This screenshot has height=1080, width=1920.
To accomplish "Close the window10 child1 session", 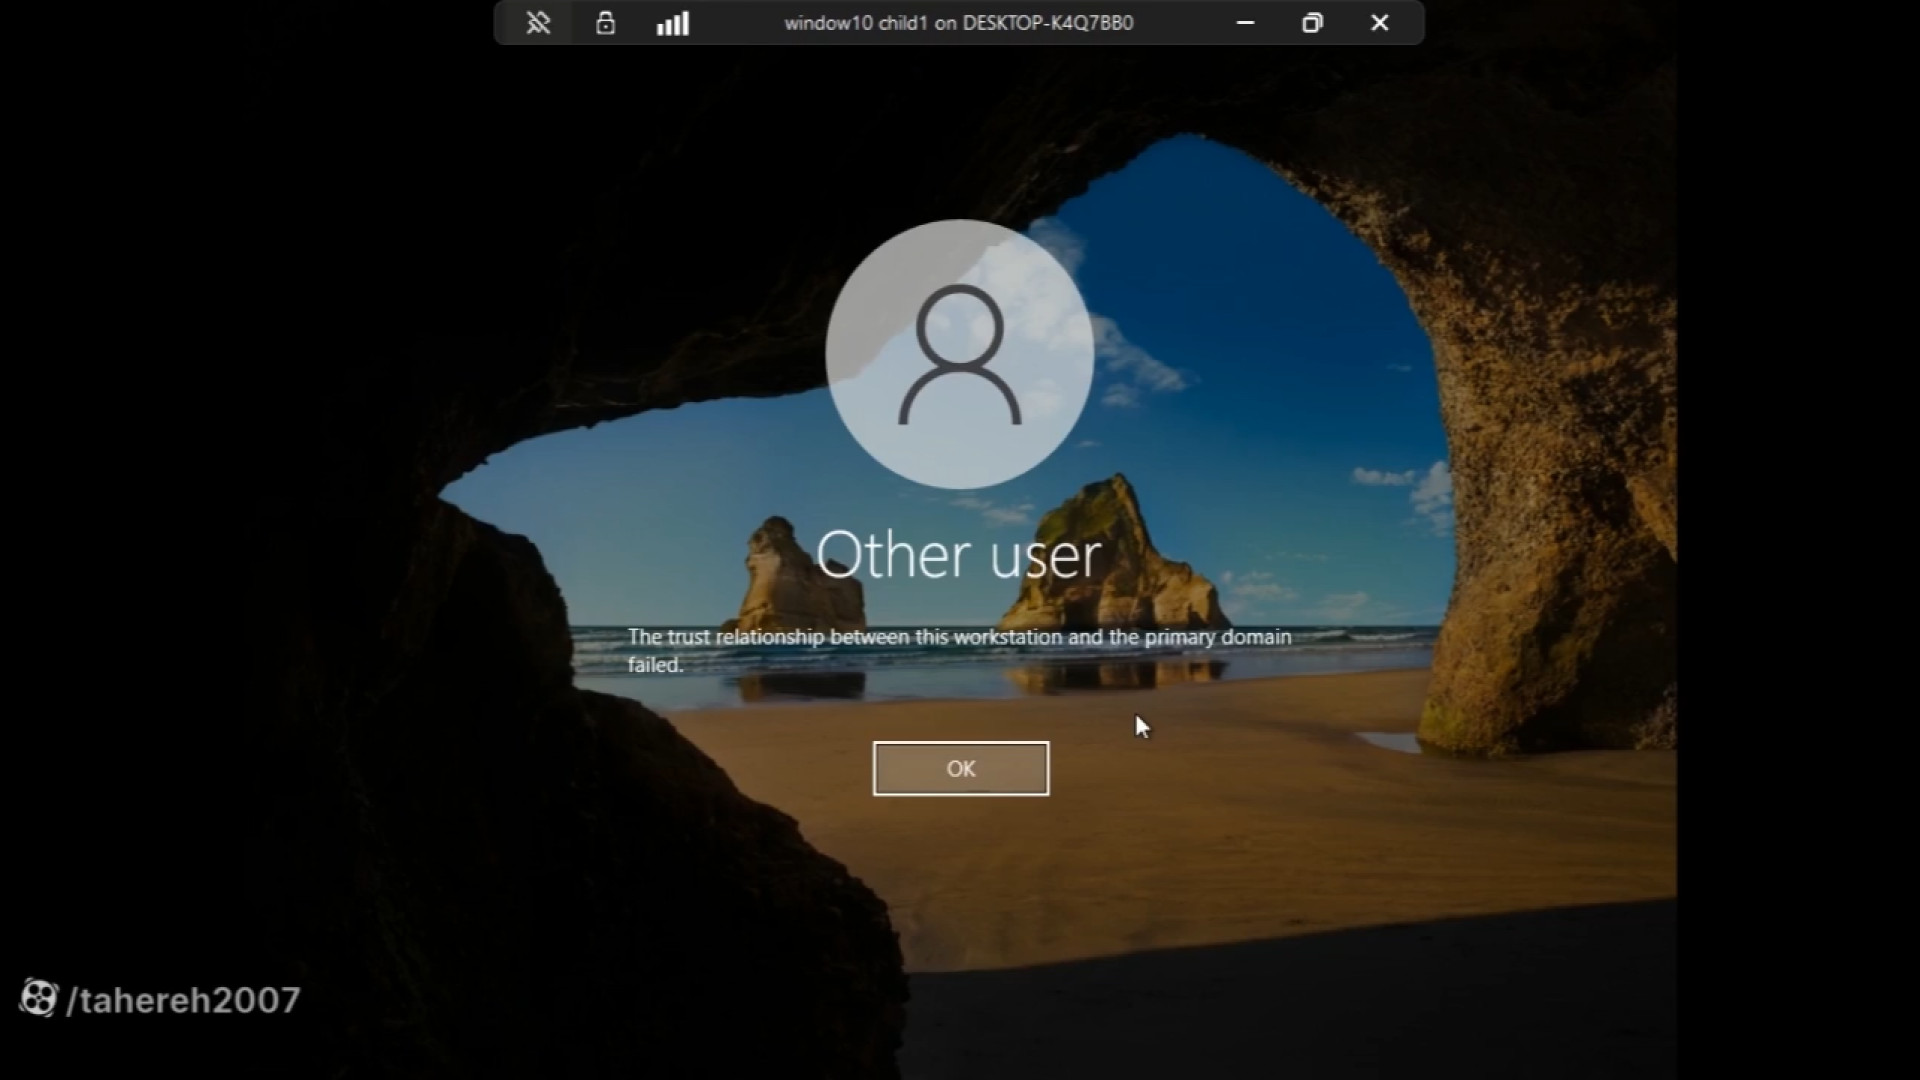I will point(1379,23).
